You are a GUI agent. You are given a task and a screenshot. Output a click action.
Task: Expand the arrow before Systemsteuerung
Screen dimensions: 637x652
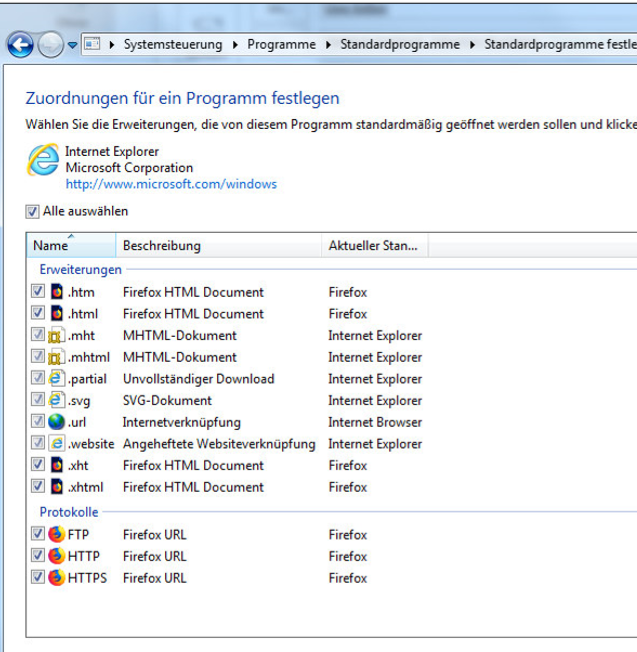pos(111,44)
